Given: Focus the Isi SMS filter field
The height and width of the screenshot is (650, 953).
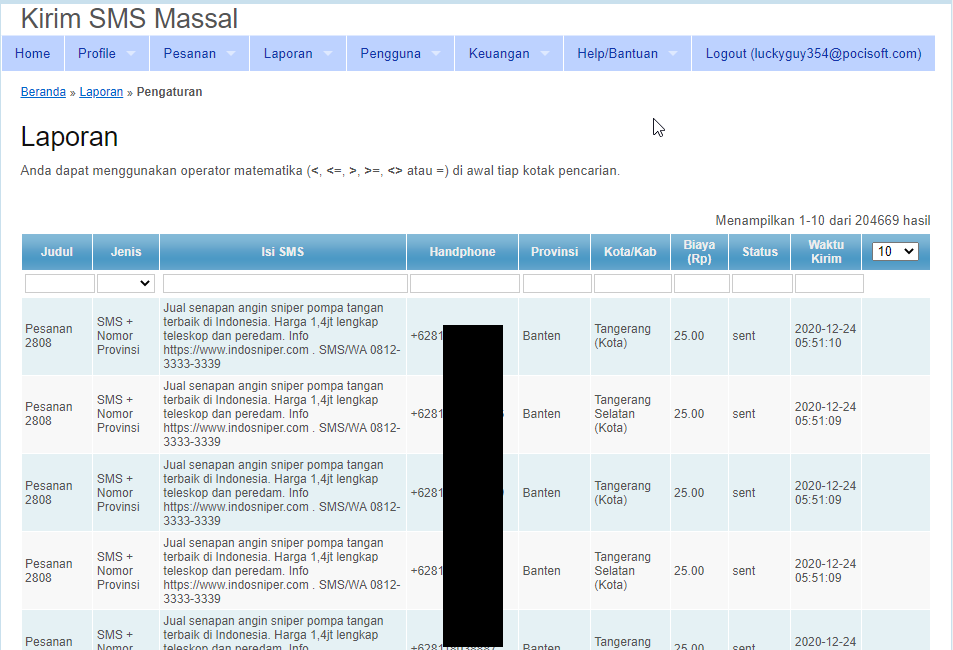Looking at the screenshot, I should pos(285,283).
